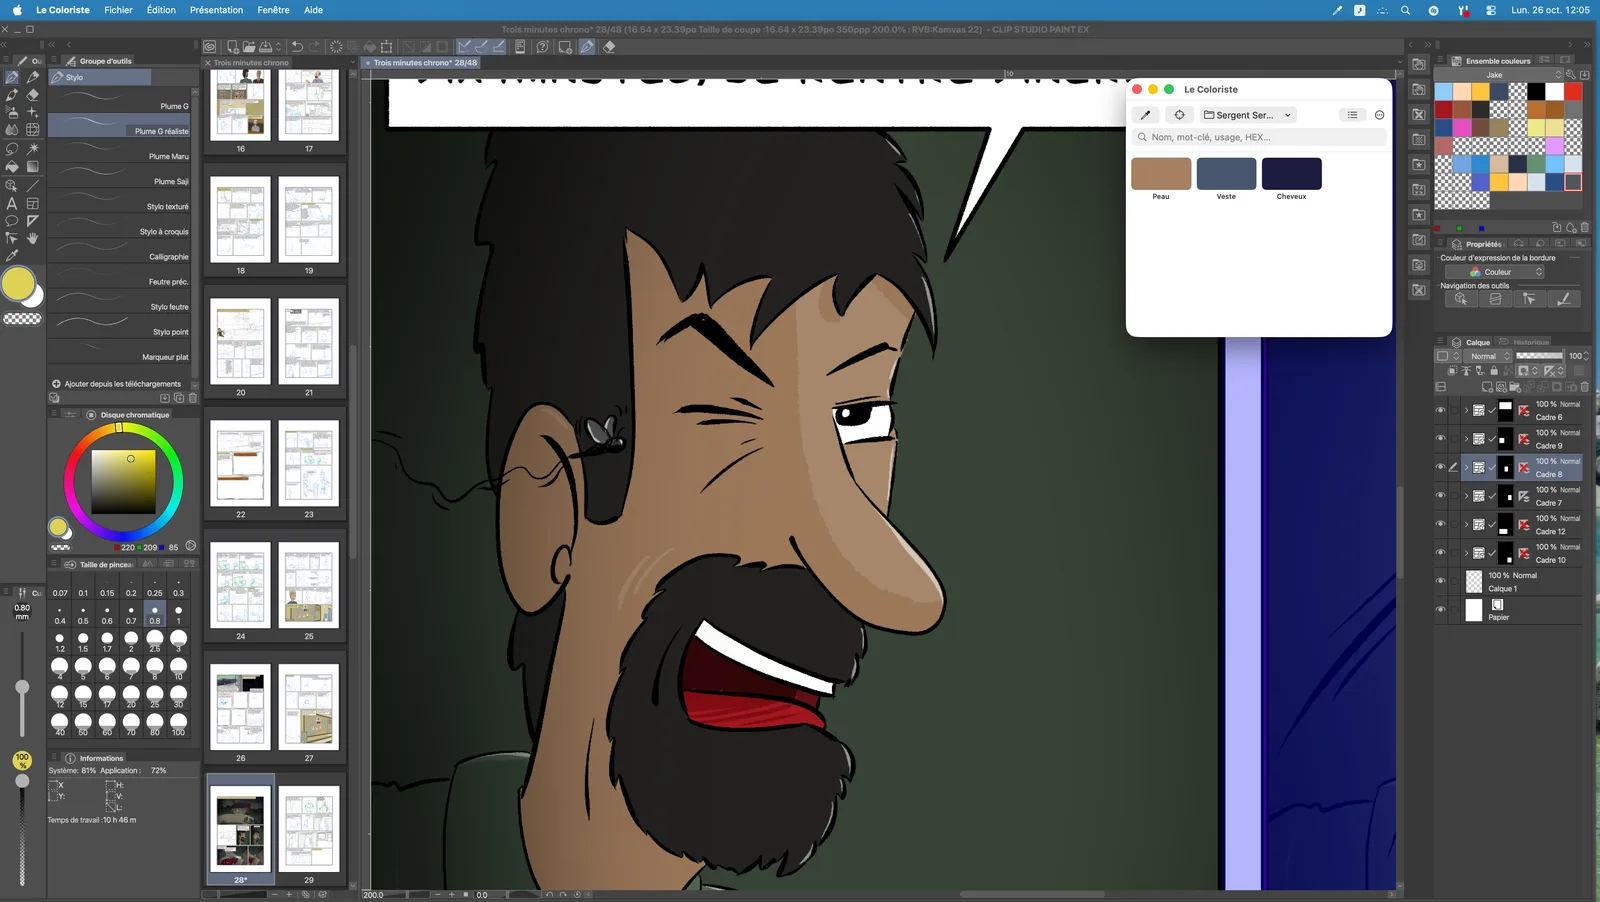The image size is (1600, 902).
Task: Choose brush size 0.5
Action: pos(83,613)
